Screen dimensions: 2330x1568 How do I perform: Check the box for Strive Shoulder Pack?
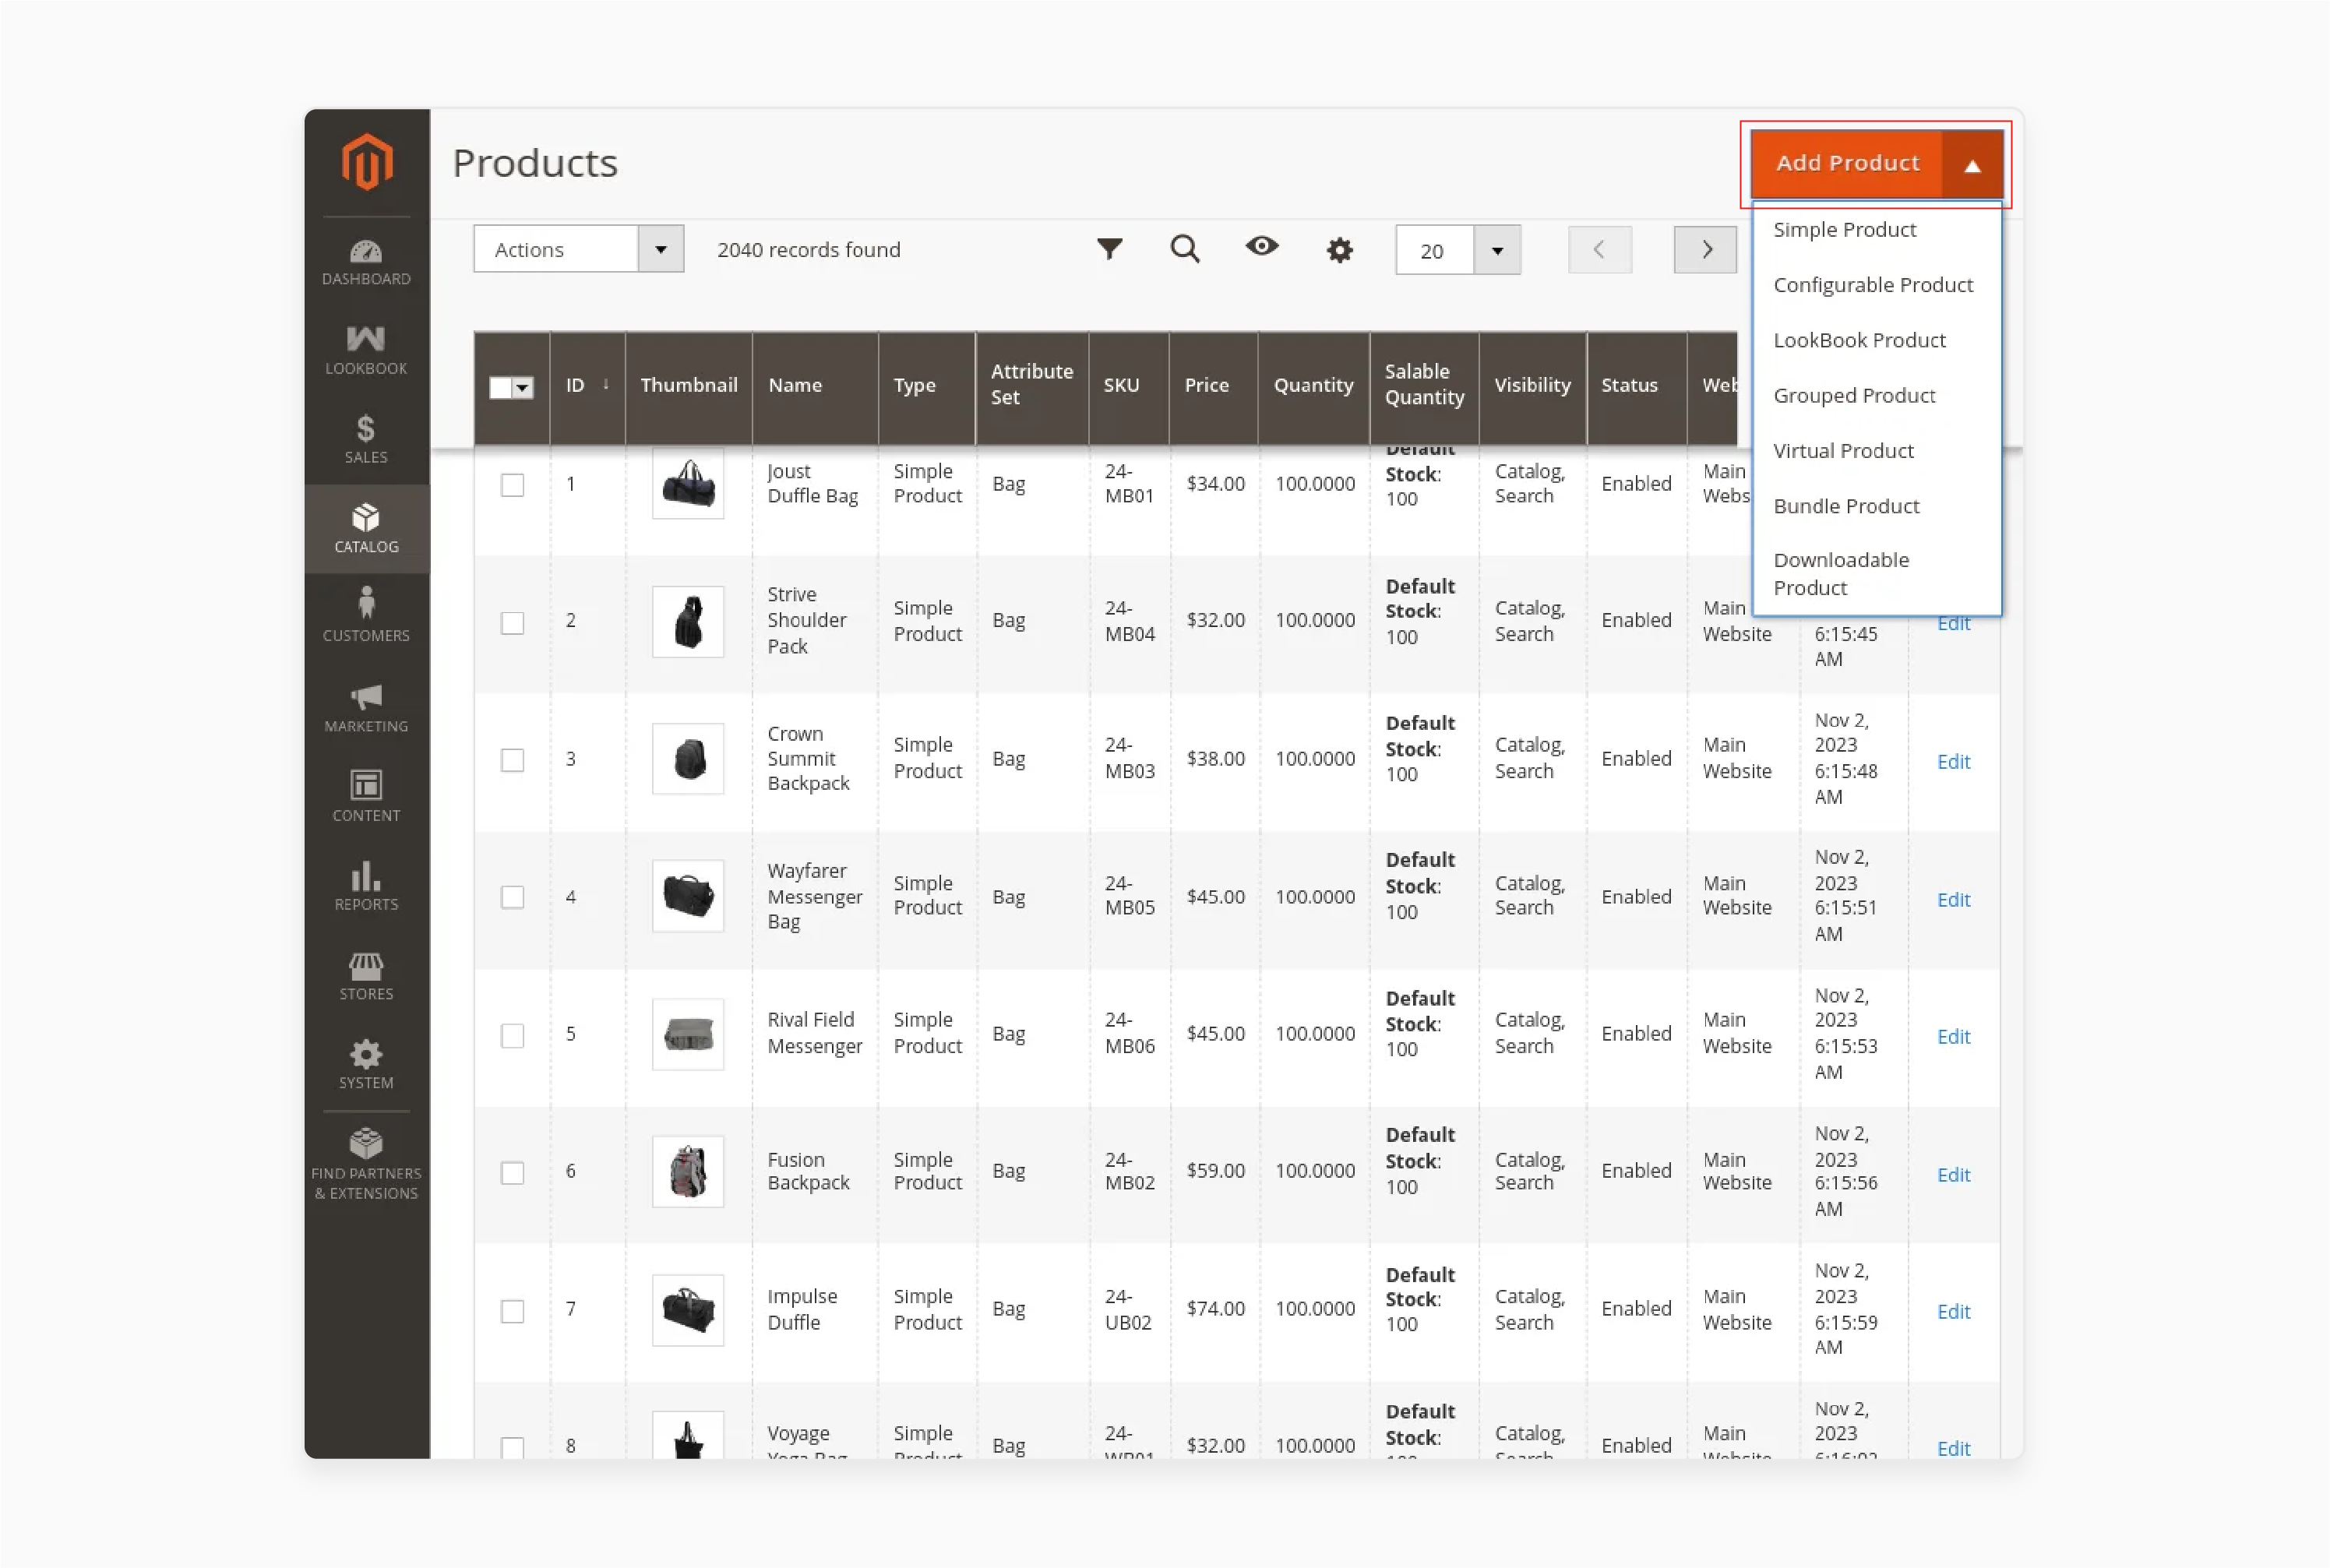pos(512,623)
